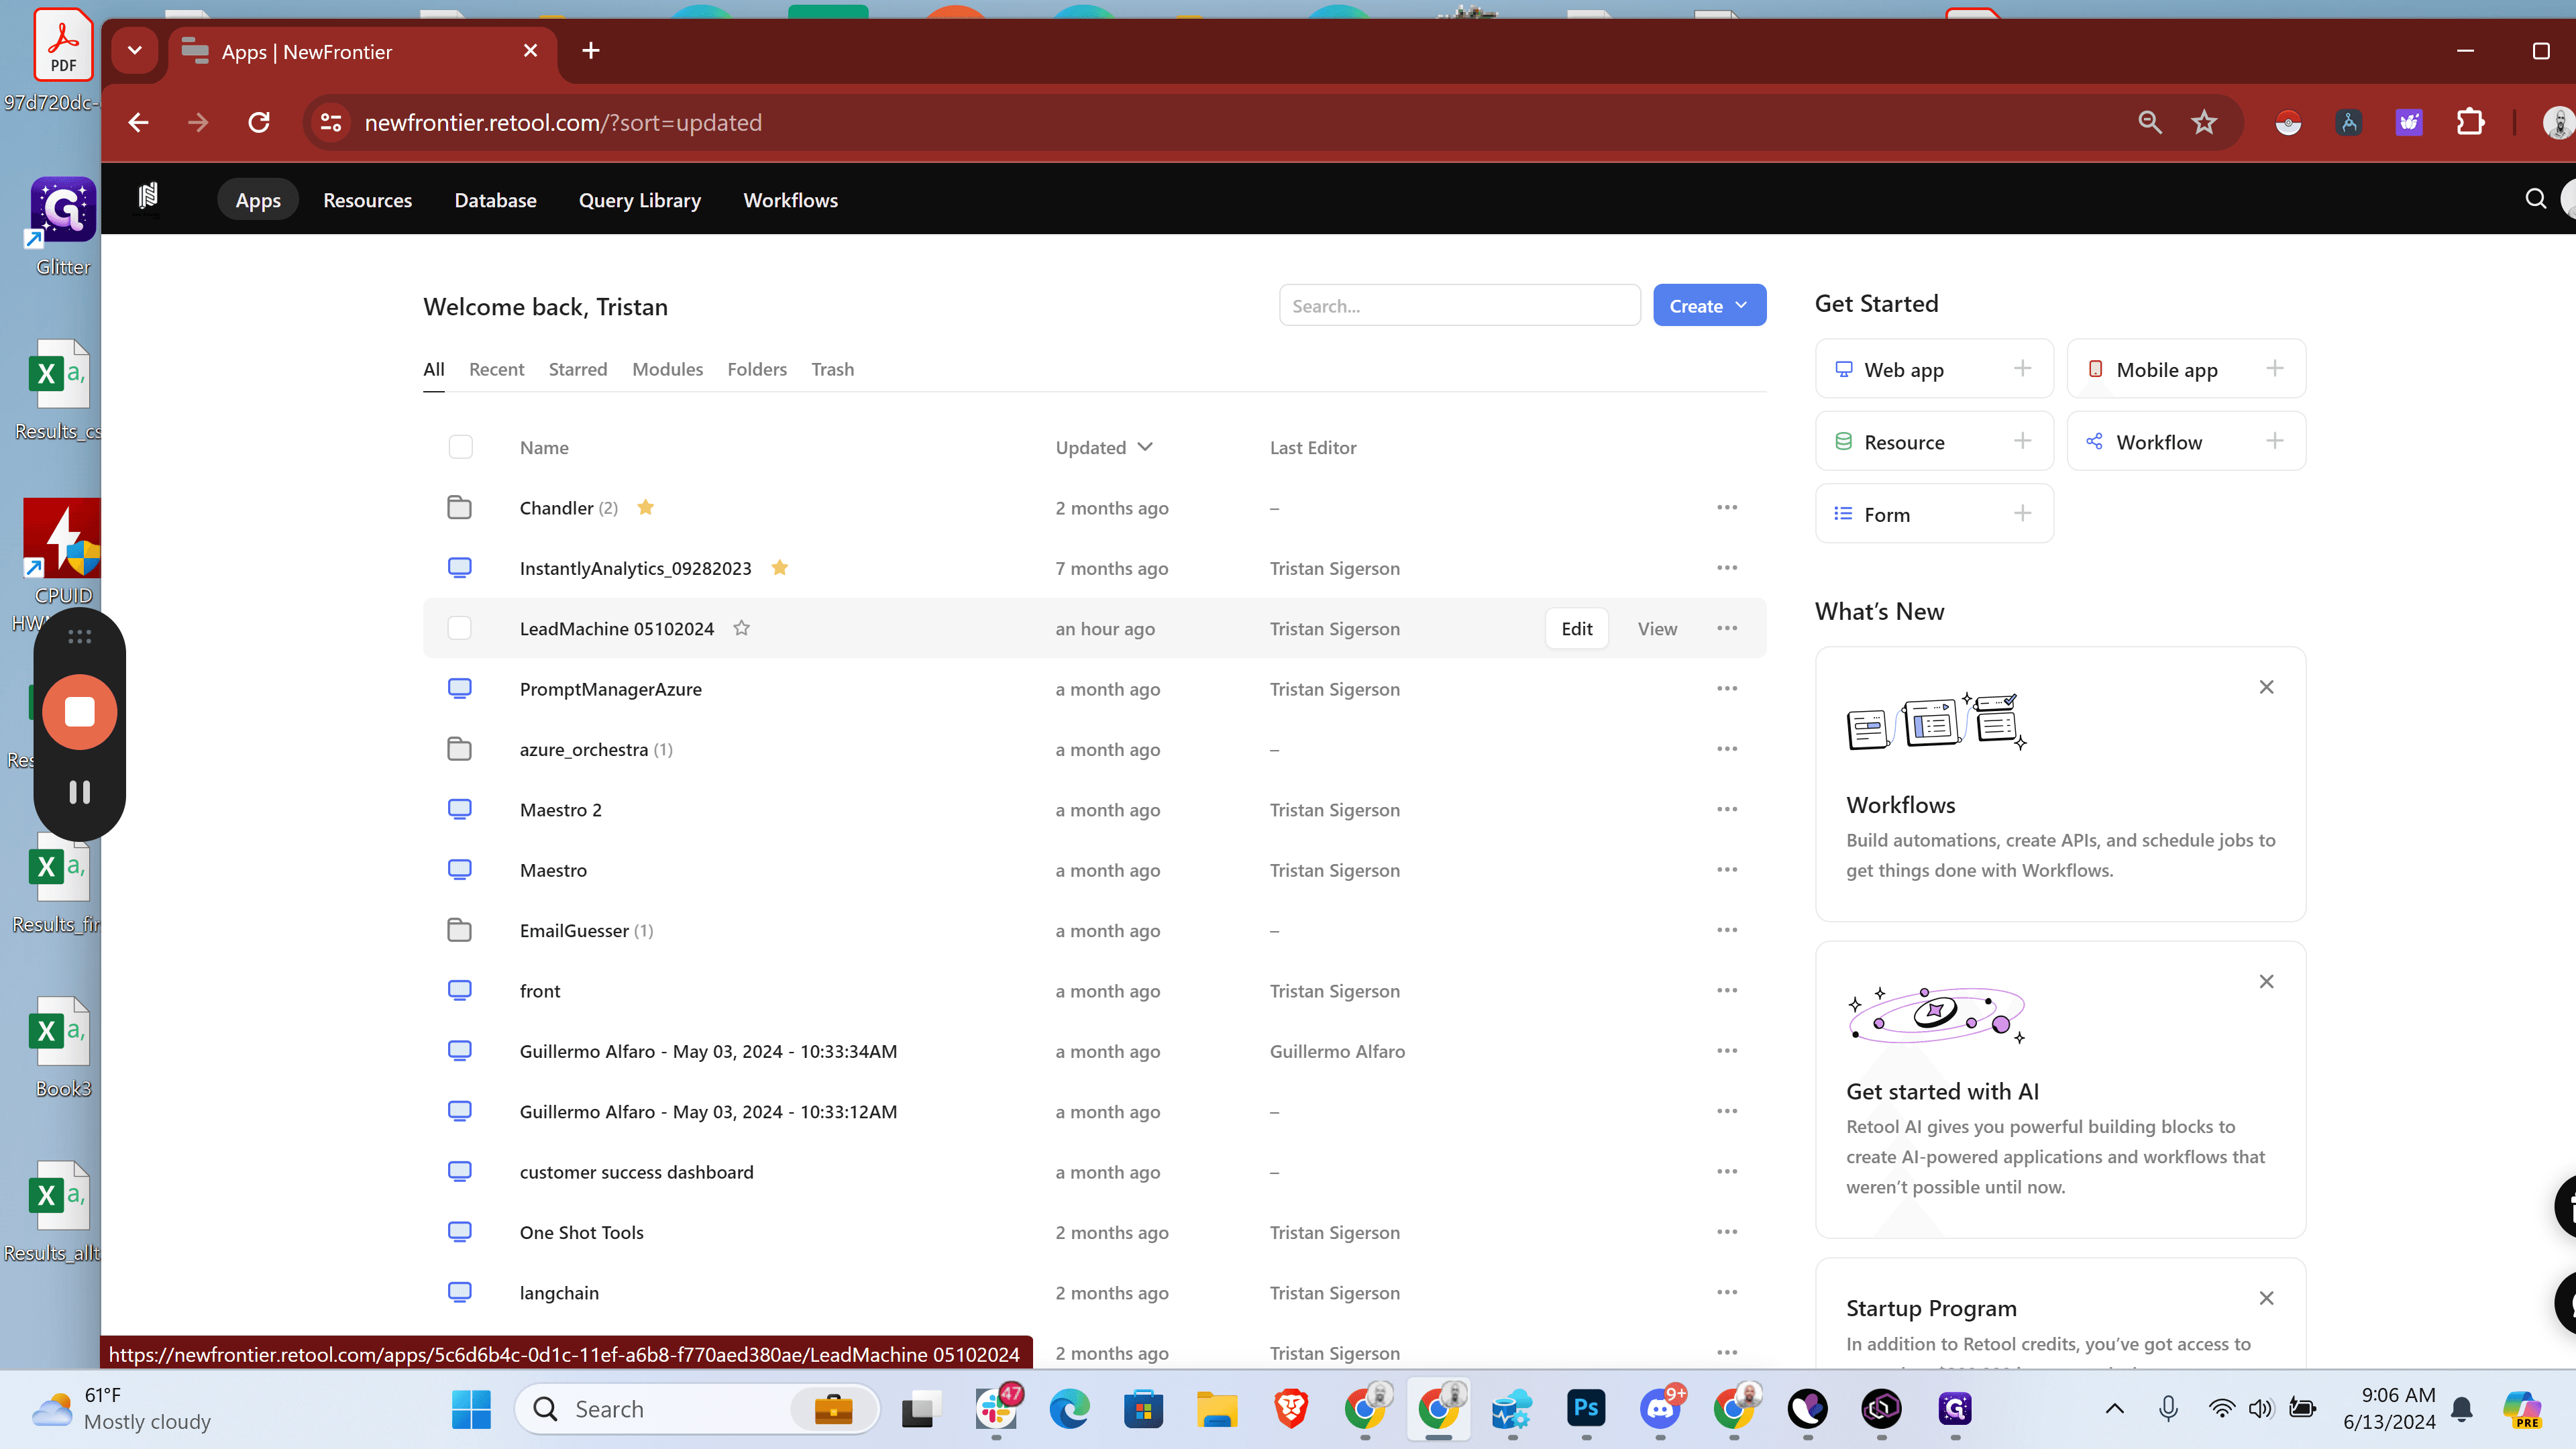
Task: Open three-dot menu for LeadMachine row
Action: (1727, 628)
